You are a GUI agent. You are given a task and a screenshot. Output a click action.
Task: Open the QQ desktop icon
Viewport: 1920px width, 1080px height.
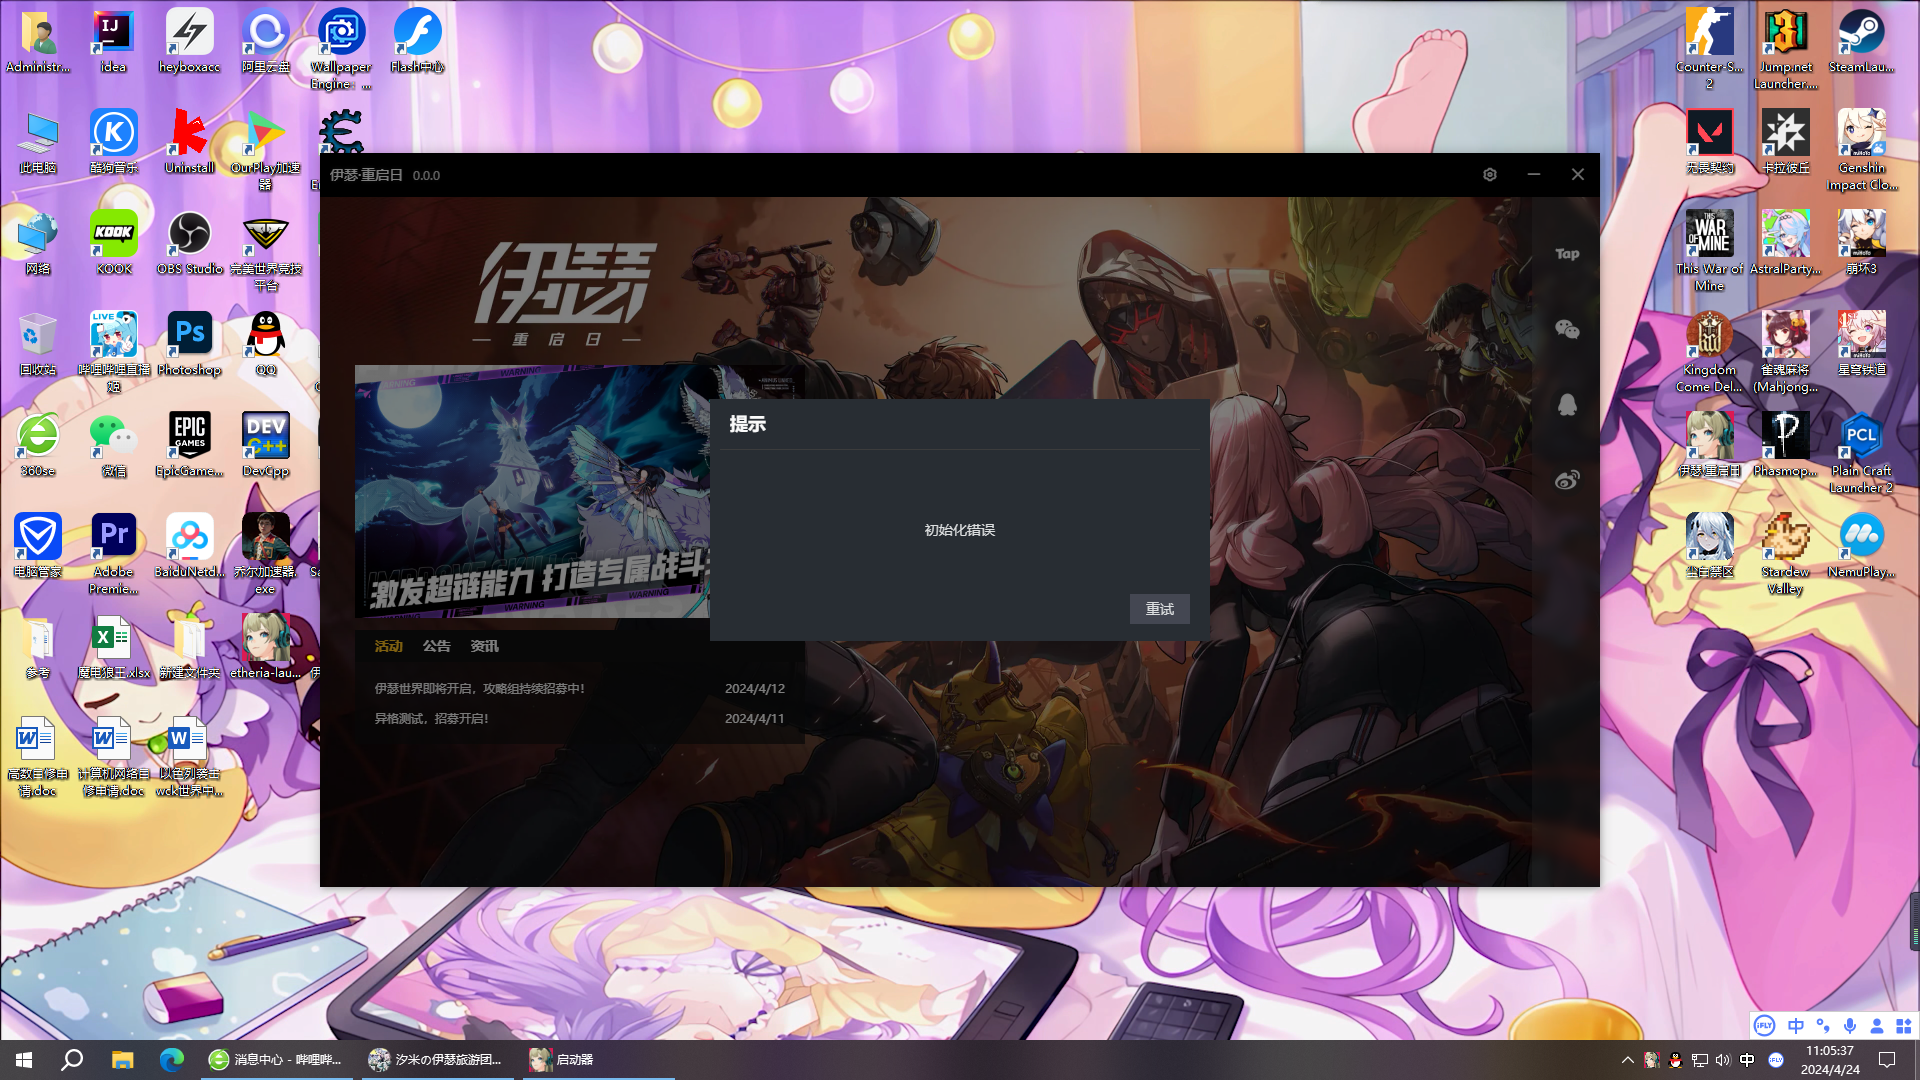tap(265, 344)
